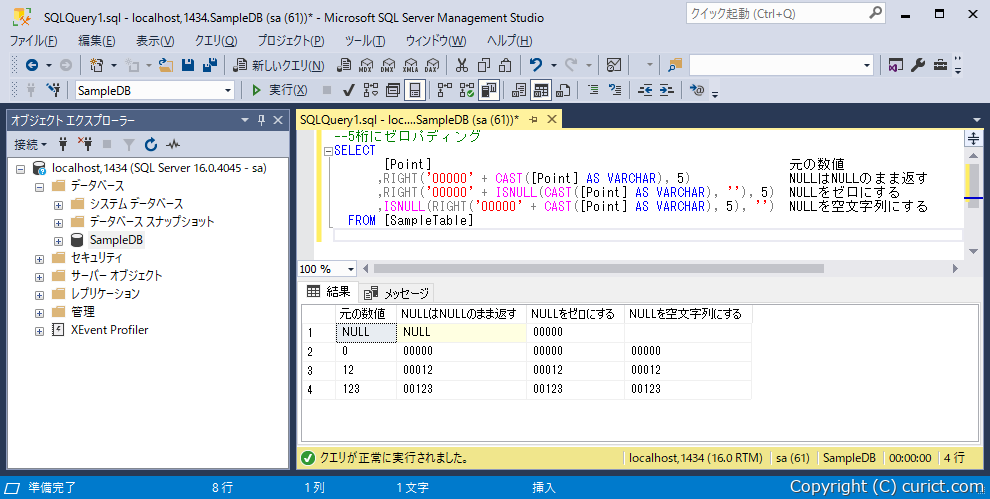Click the Find in Files icon
The width and height of the screenshot is (990, 499).
click(x=675, y=65)
